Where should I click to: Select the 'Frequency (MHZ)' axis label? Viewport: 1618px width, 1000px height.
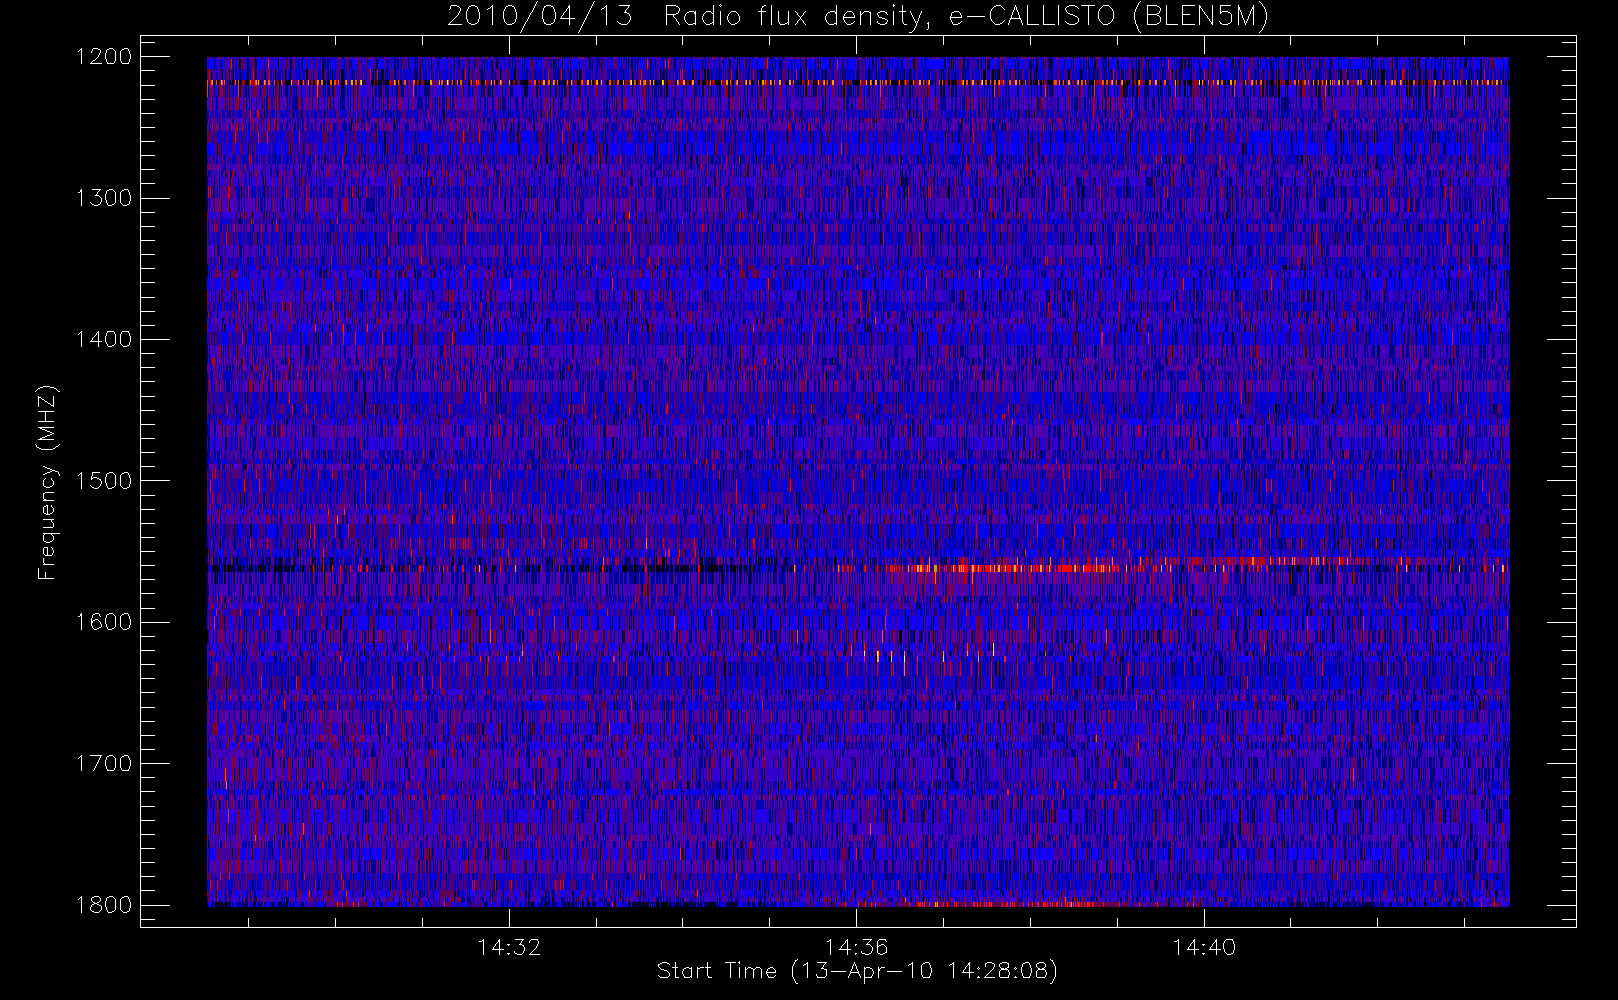[47, 482]
